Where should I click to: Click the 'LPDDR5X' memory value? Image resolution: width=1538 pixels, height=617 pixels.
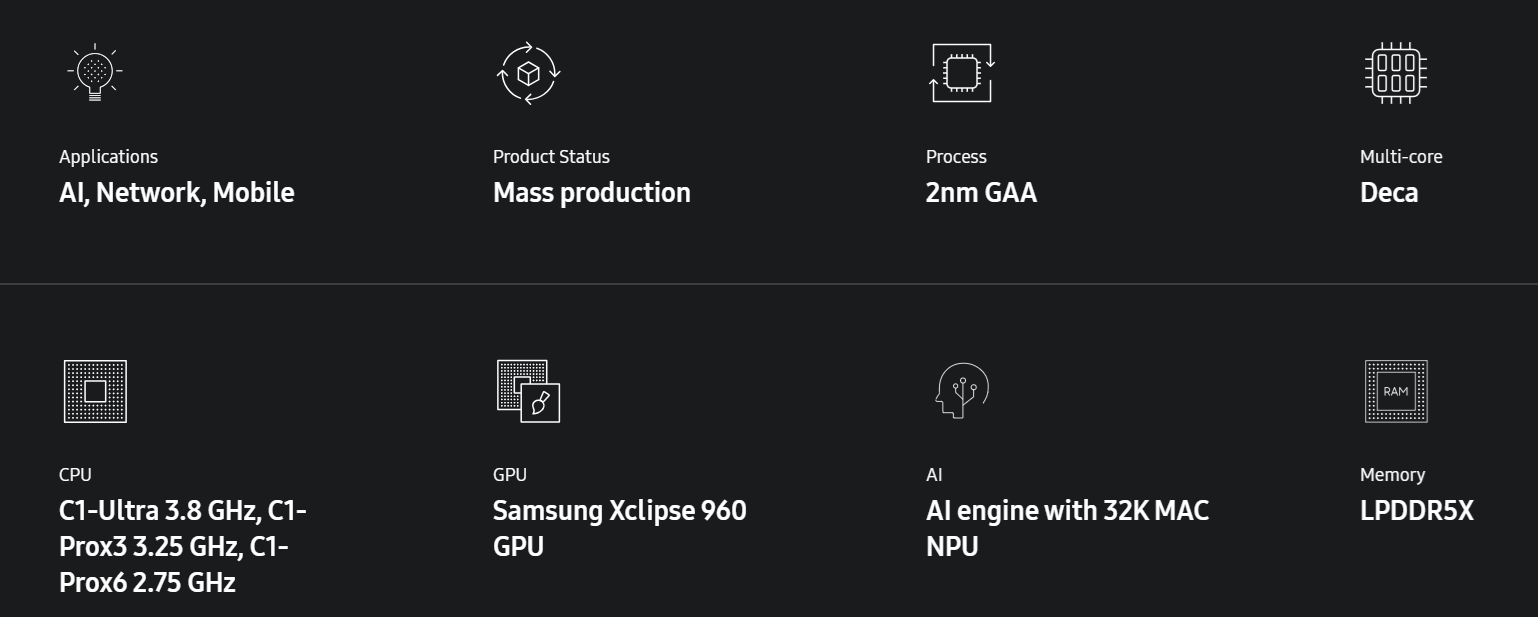pyautogui.click(x=1416, y=511)
